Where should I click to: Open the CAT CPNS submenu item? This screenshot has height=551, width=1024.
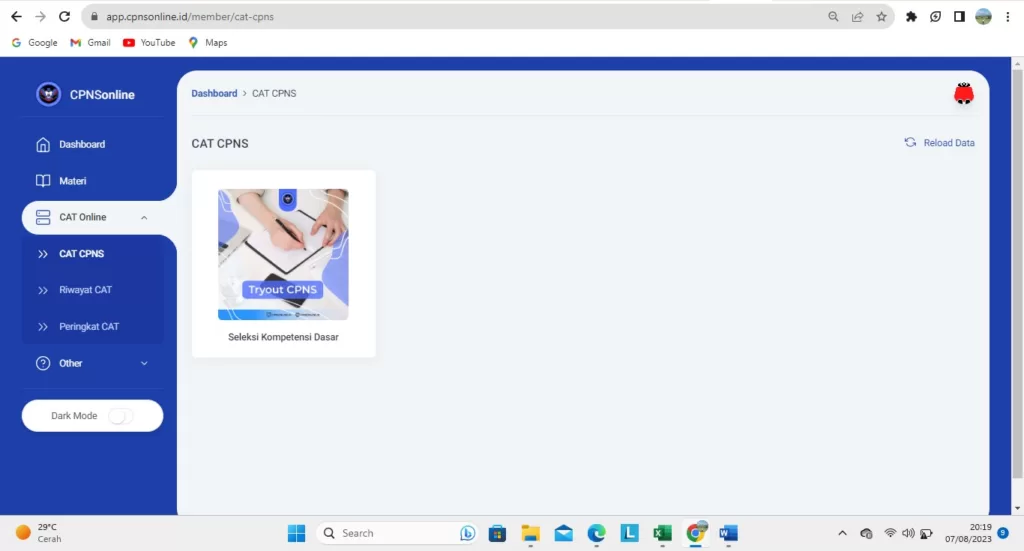pyautogui.click(x=81, y=254)
